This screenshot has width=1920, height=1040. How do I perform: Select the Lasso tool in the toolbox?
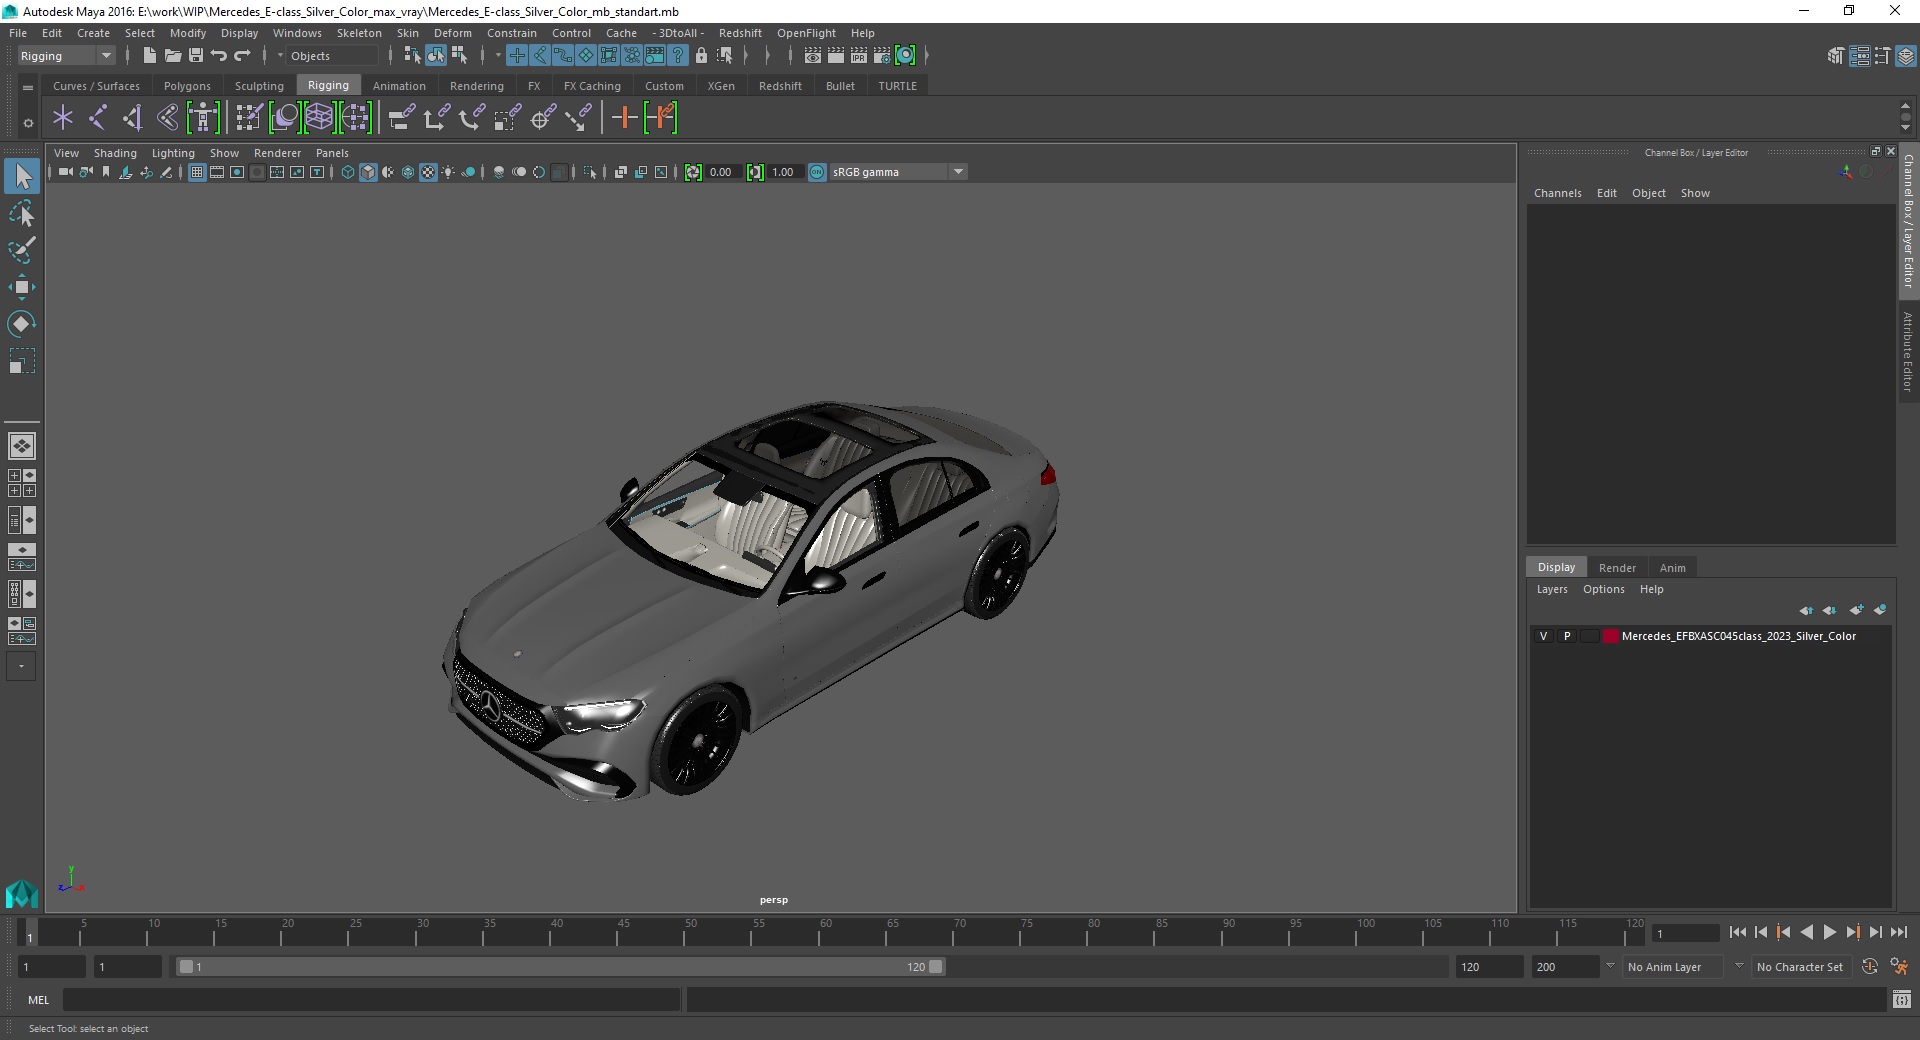(21, 214)
